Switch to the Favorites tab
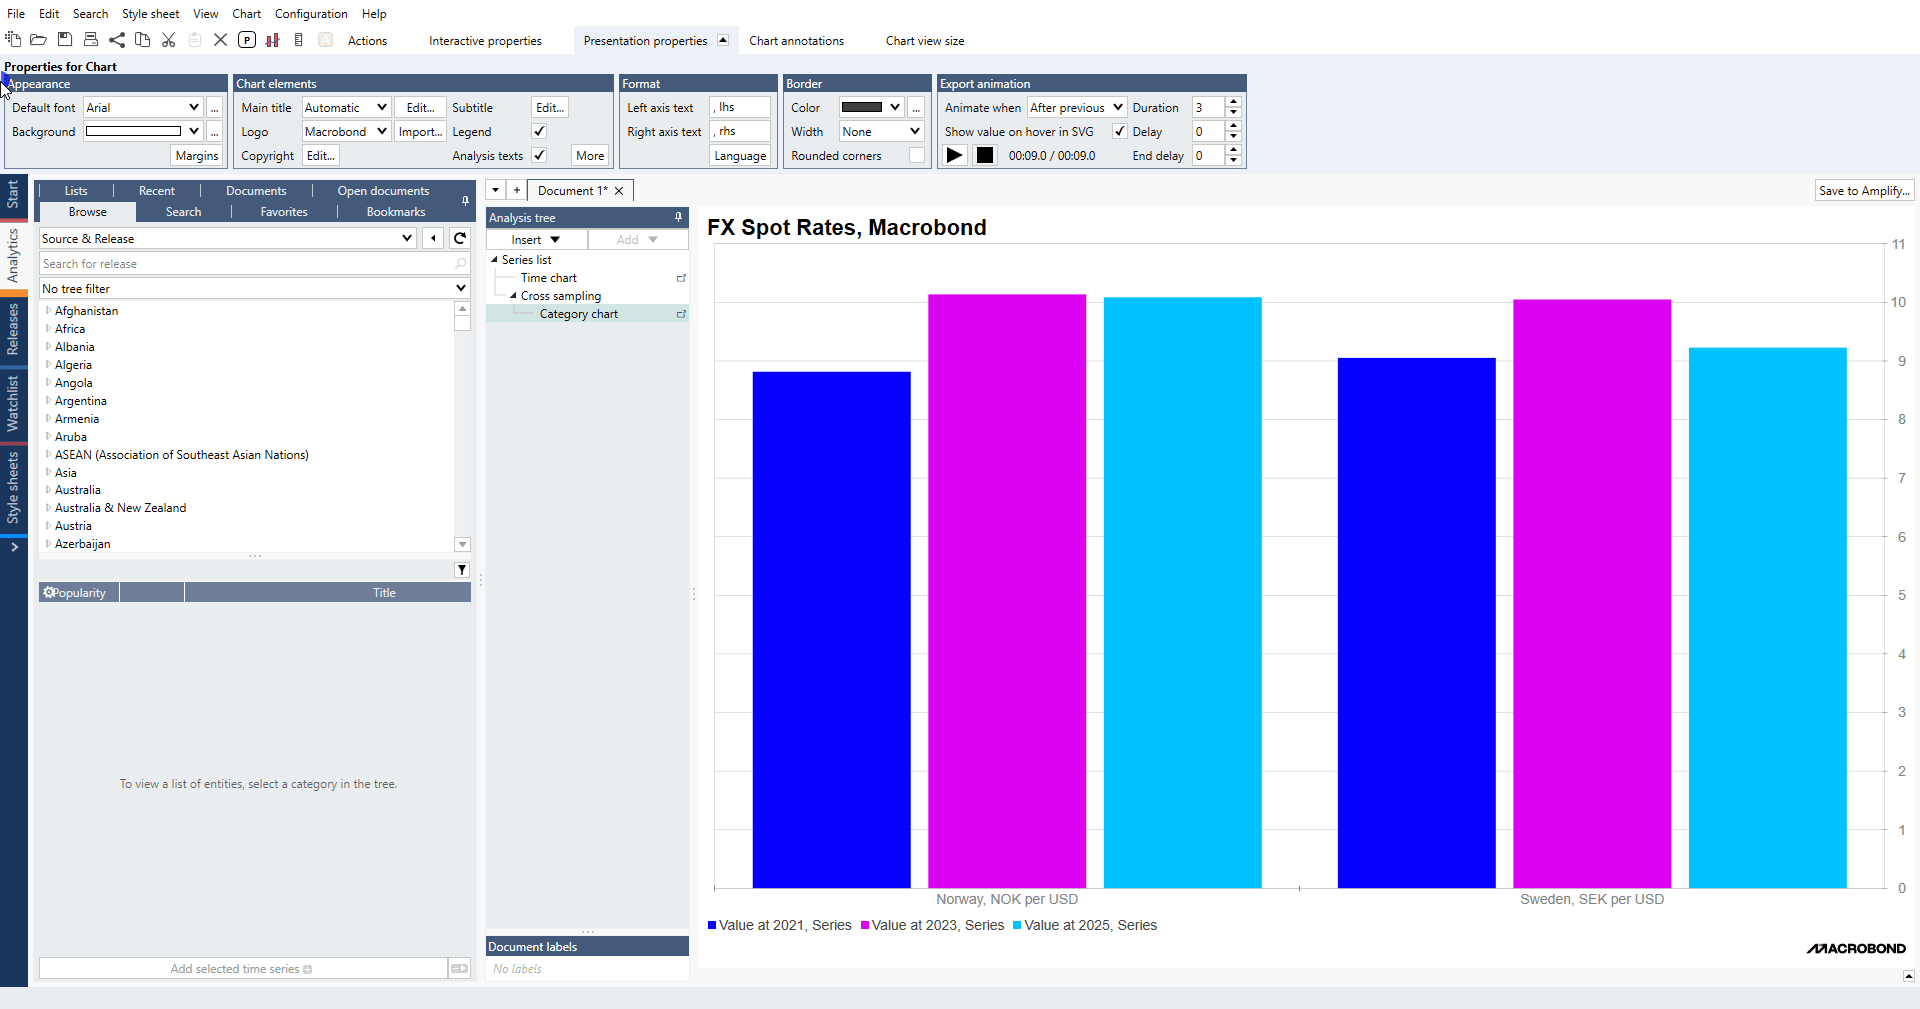Viewport: 1920px width, 1009px height. pos(284,212)
